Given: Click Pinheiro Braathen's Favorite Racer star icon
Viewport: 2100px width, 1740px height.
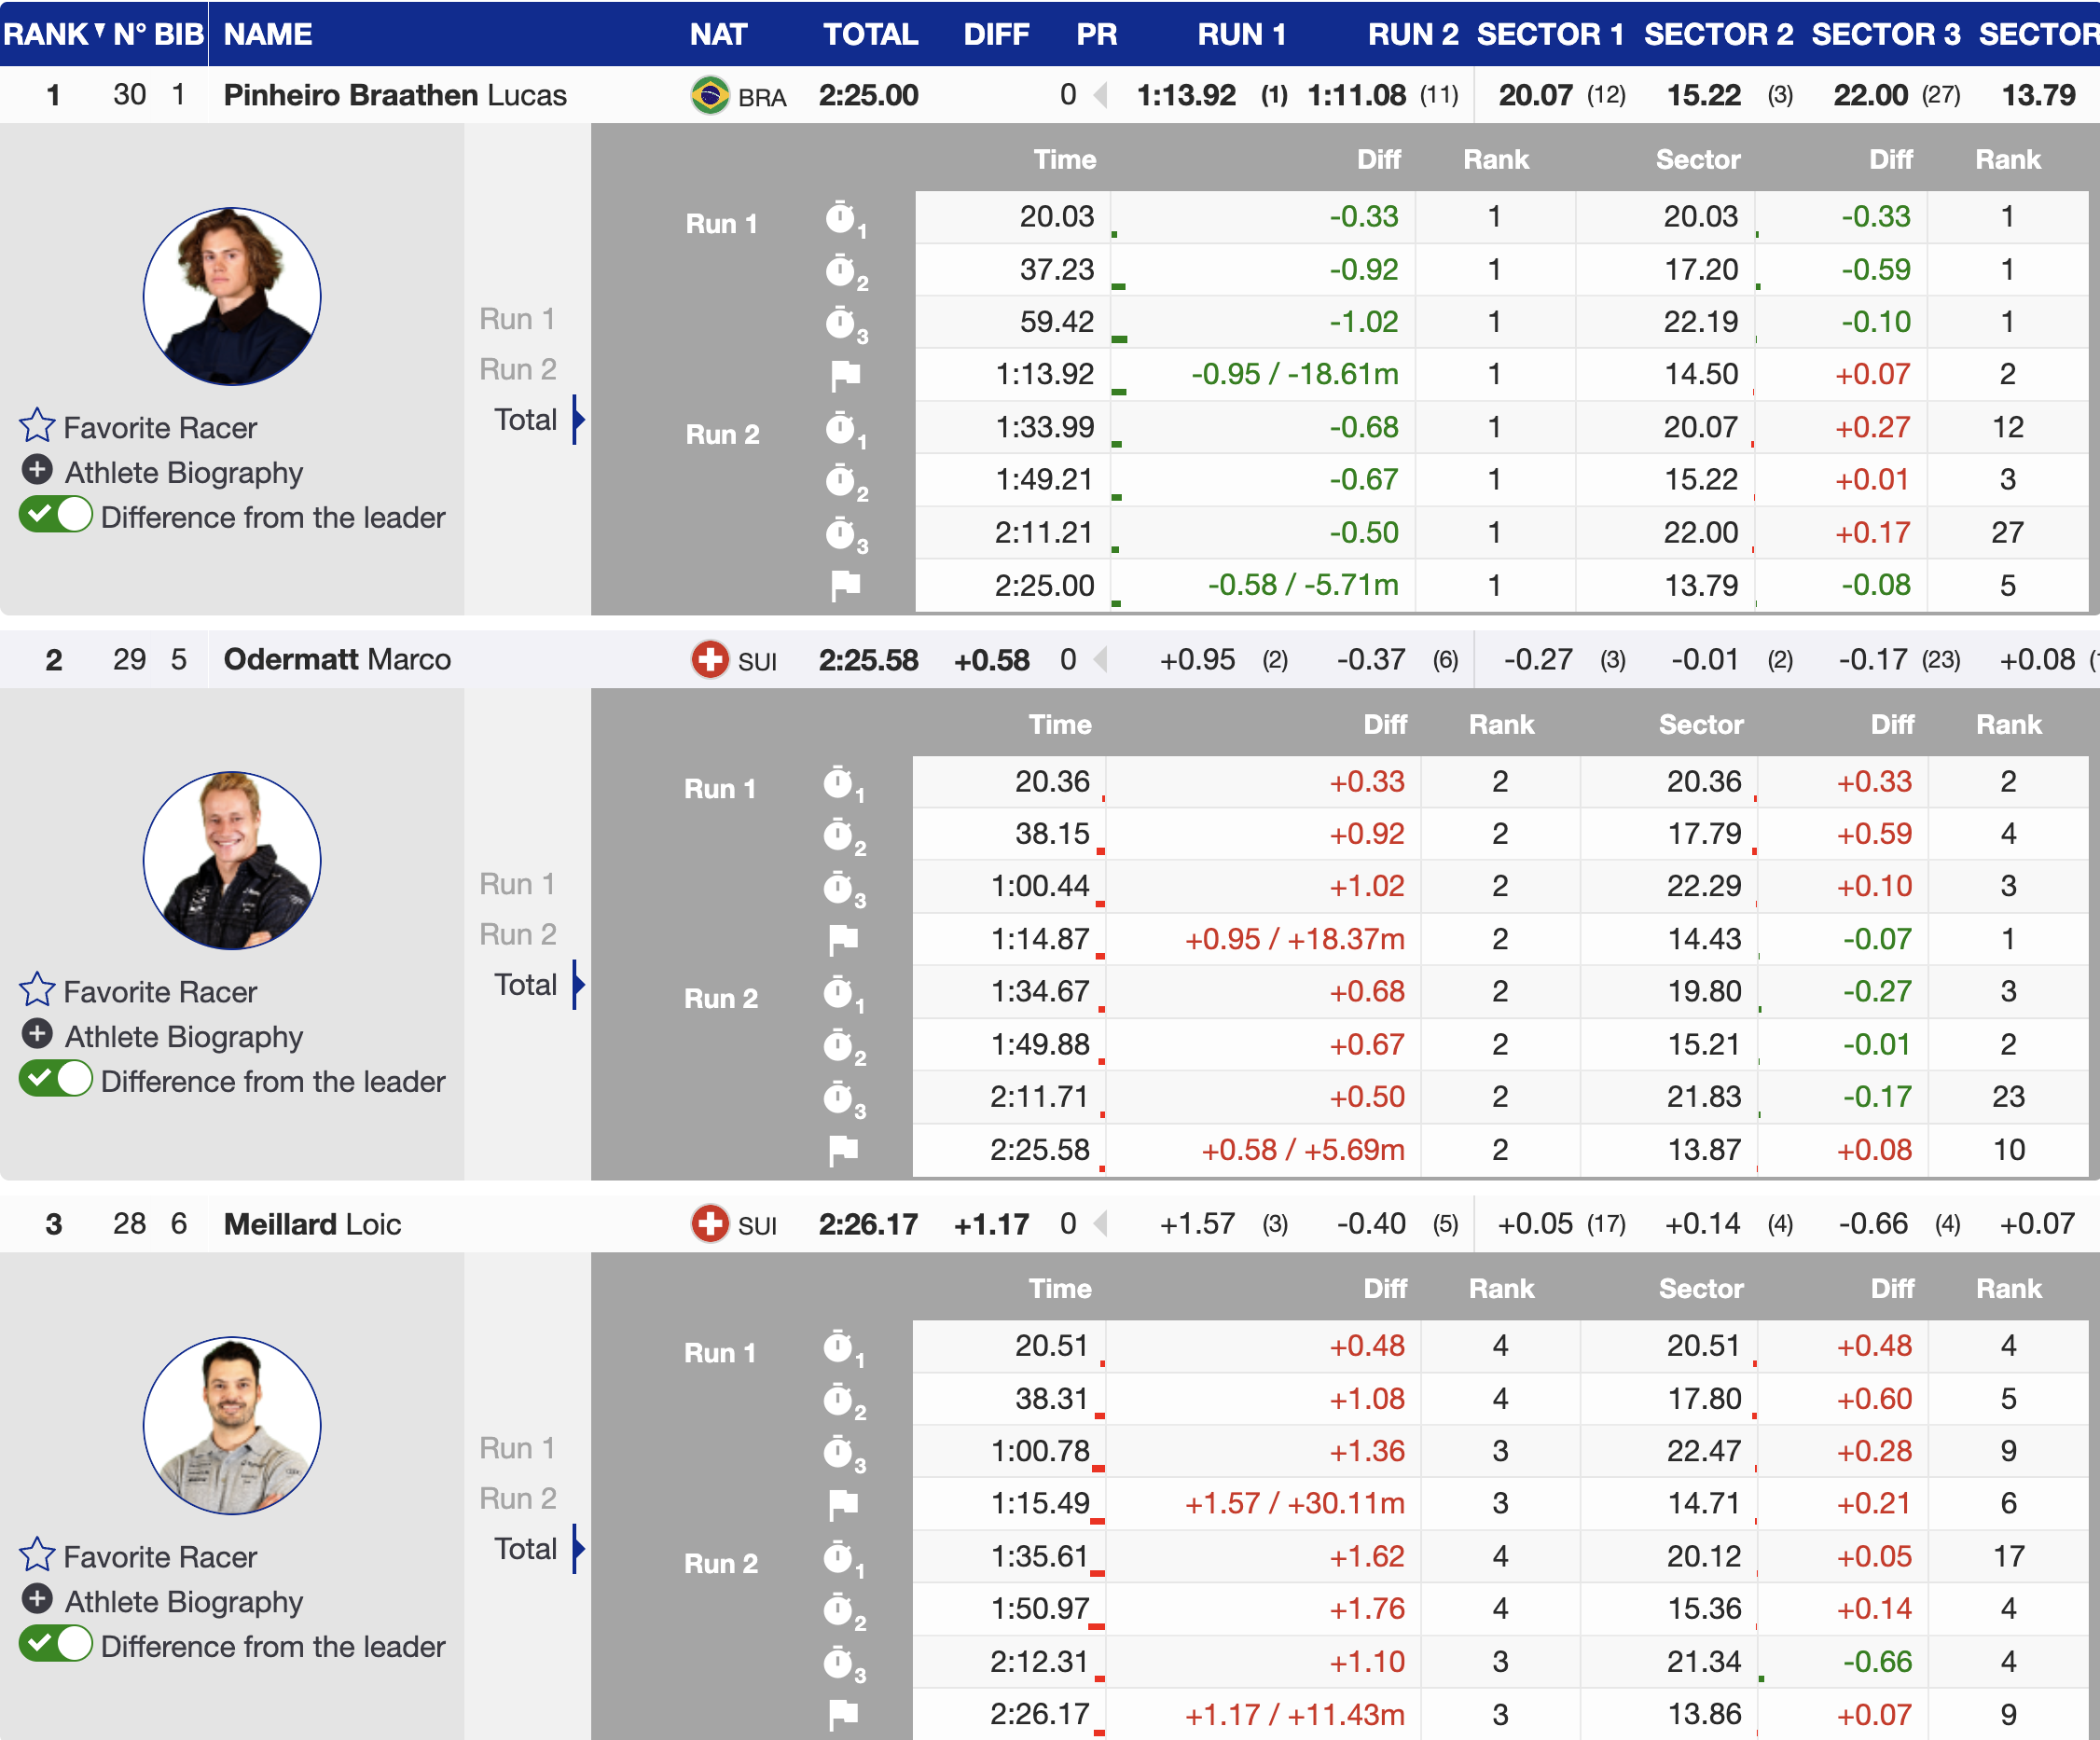Looking at the screenshot, I should tap(37, 426).
